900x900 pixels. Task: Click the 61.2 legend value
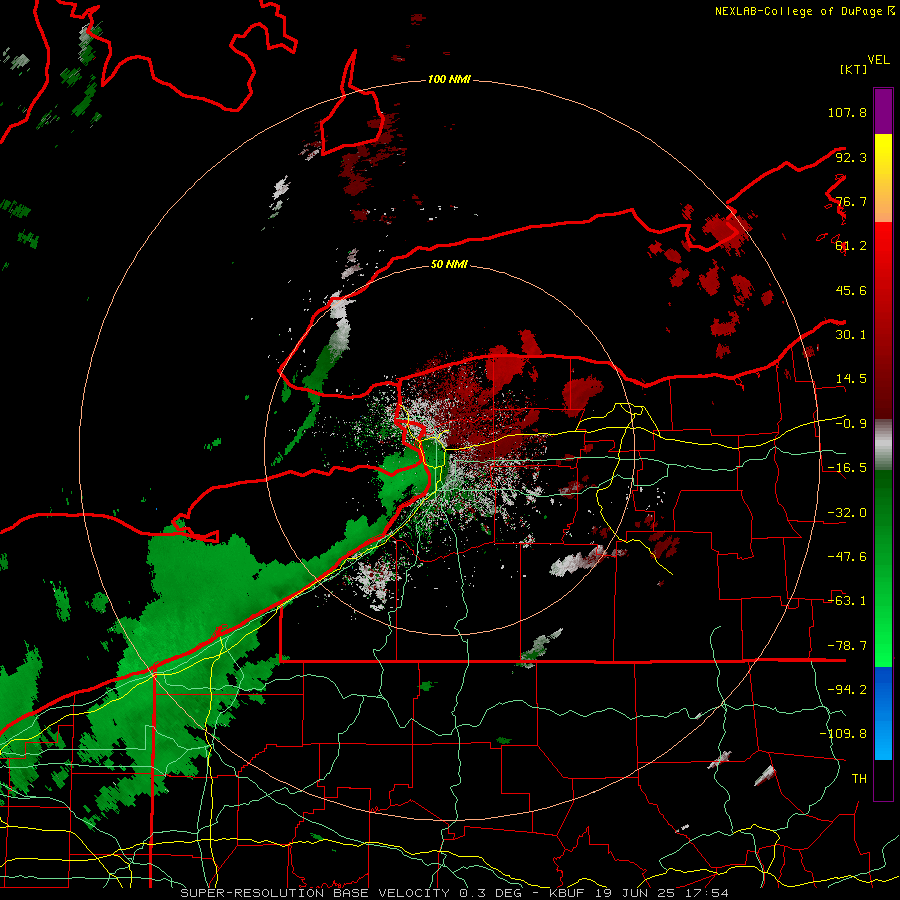tap(851, 246)
